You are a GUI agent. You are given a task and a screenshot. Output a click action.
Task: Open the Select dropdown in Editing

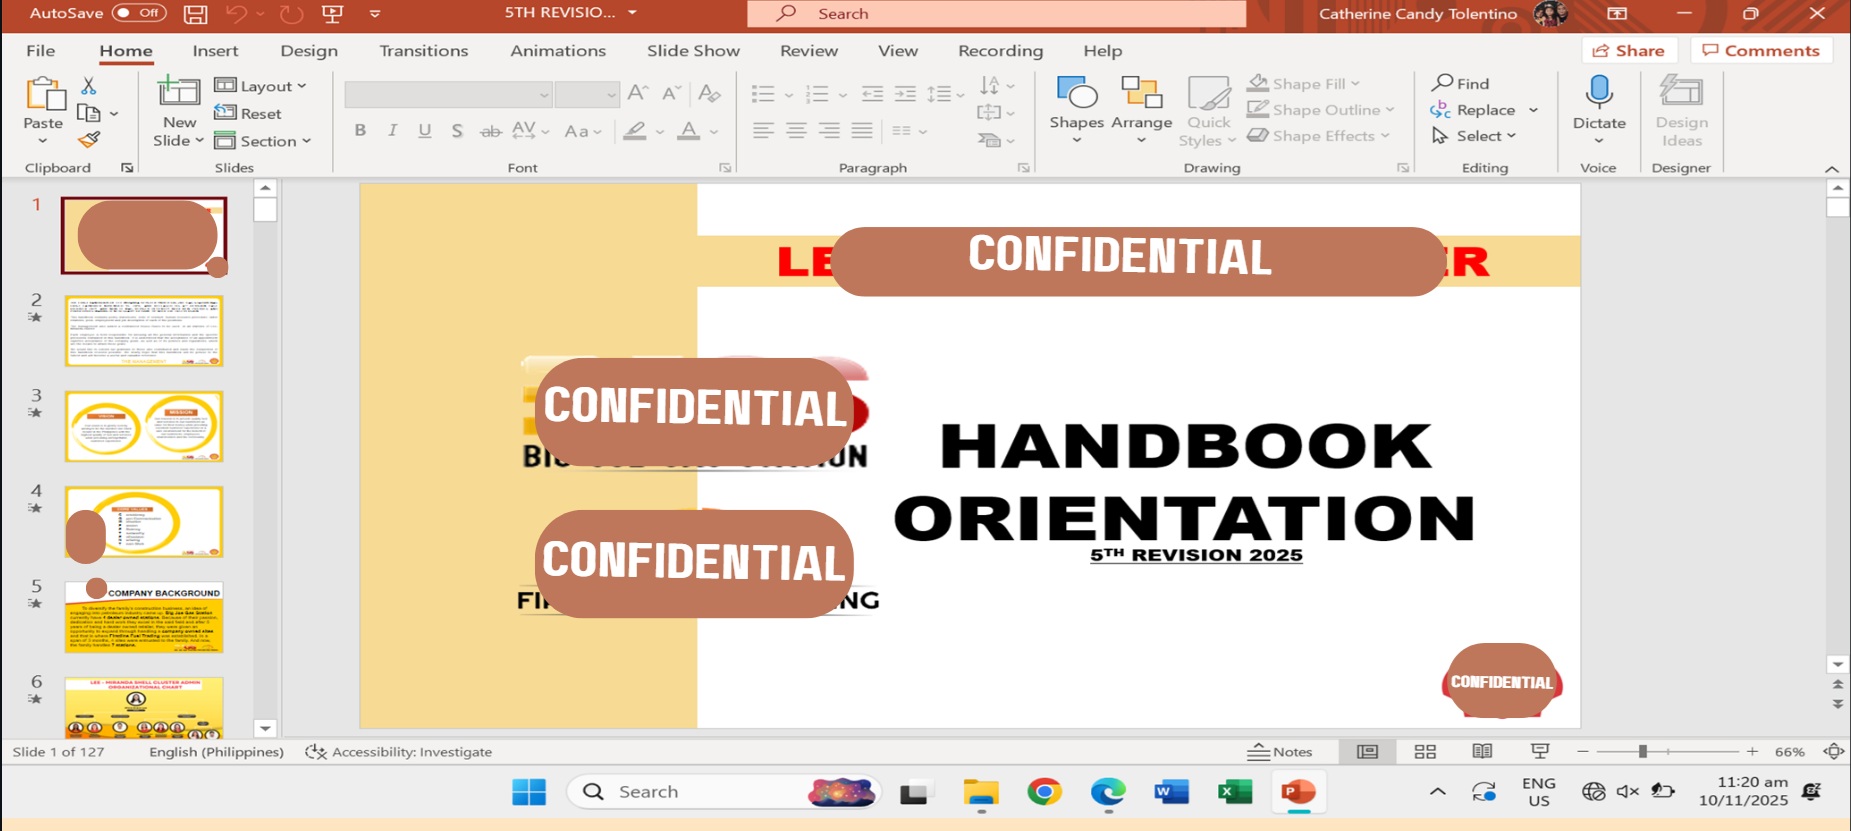[x=1476, y=136]
